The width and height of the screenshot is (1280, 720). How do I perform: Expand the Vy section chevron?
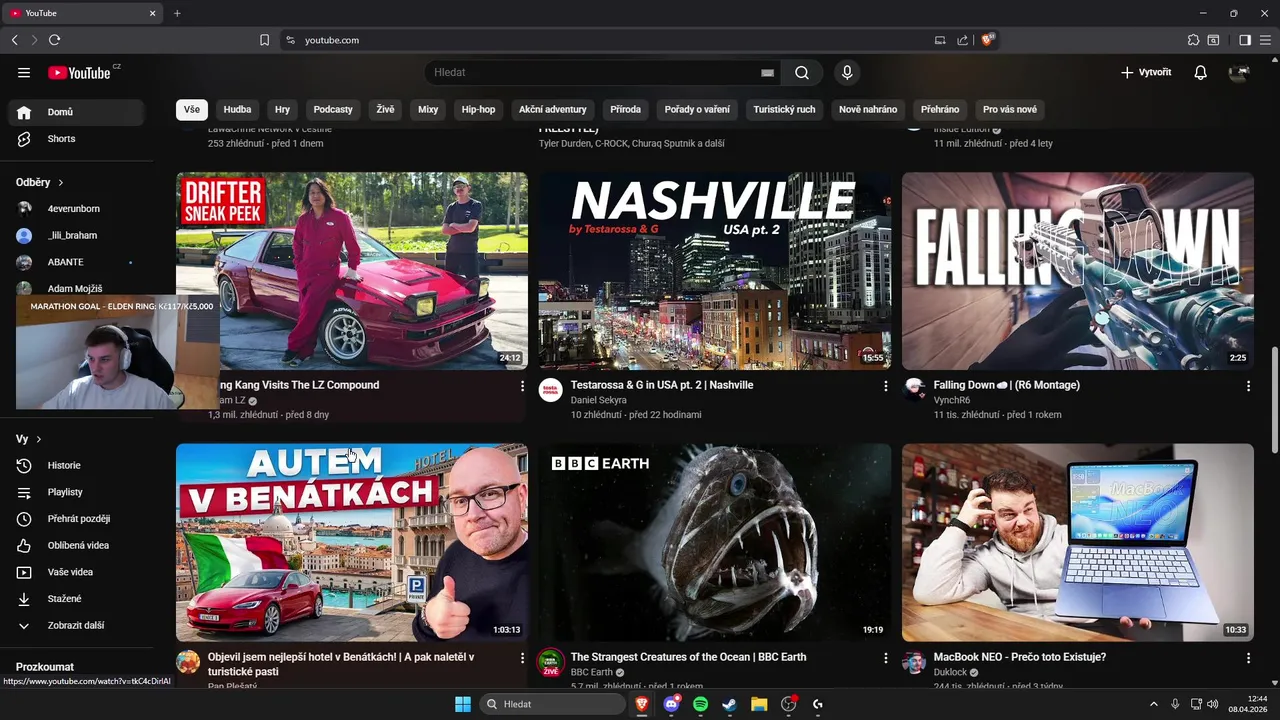pos(39,439)
